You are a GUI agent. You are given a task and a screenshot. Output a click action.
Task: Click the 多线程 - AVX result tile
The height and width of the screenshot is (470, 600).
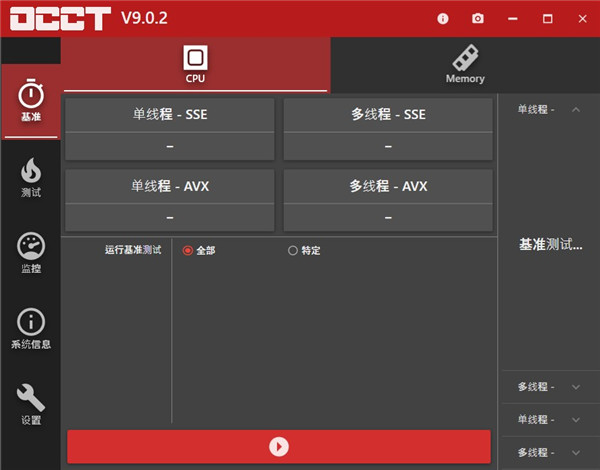pos(388,200)
